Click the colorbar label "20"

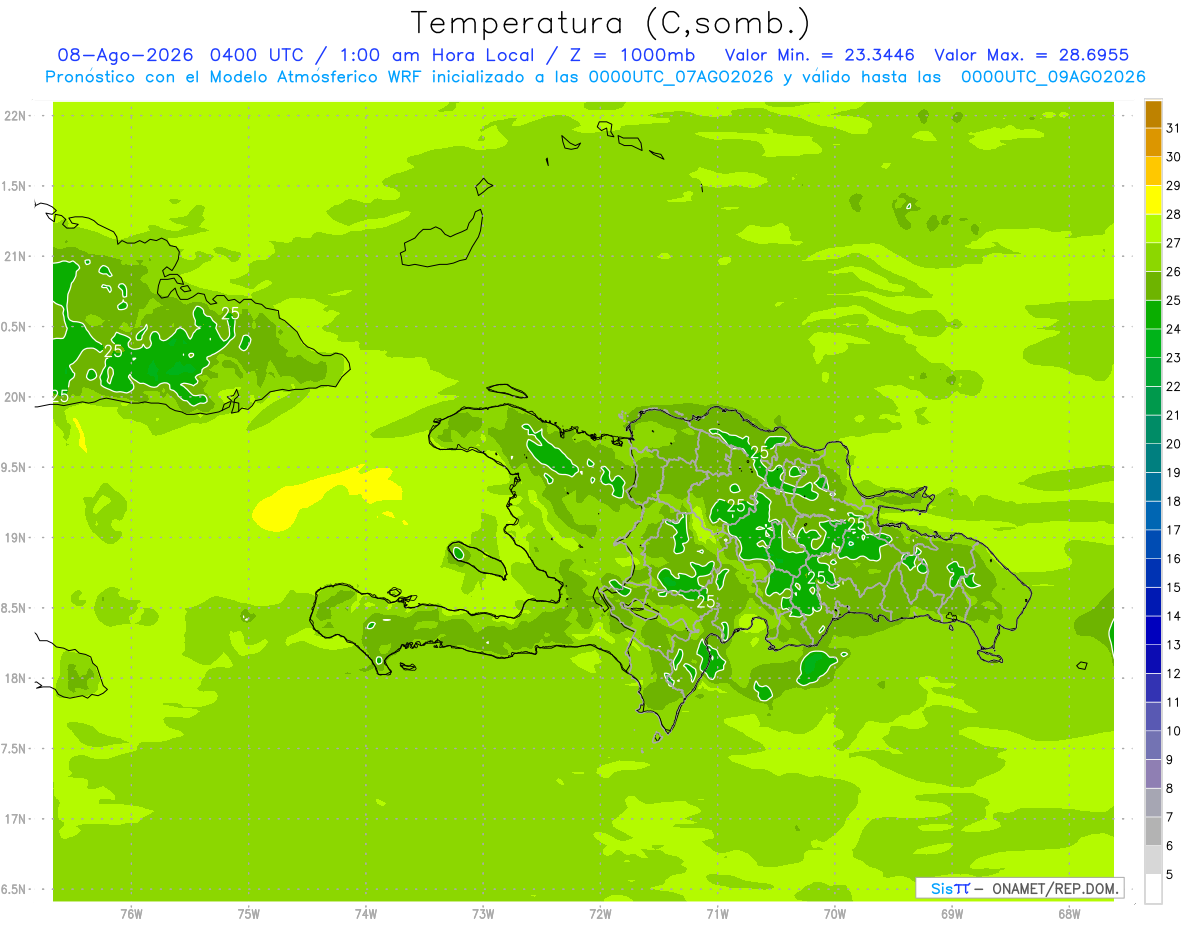(1174, 444)
